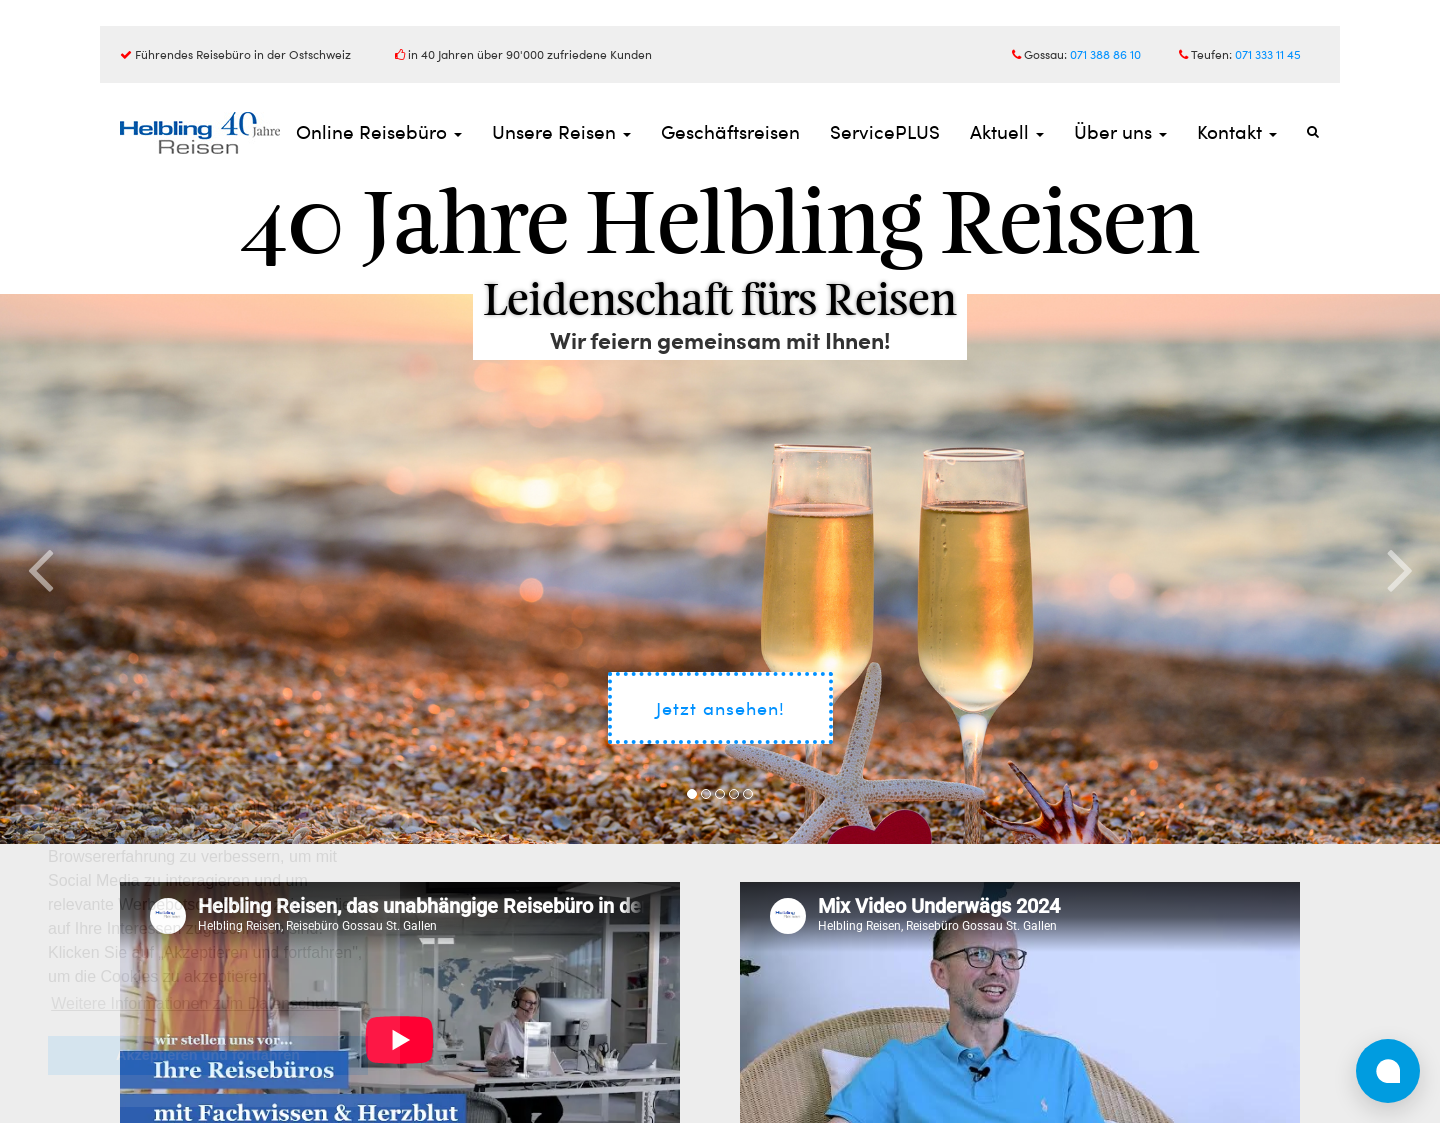This screenshot has height=1123, width=1440.
Task: Select the second carousel indicator dot
Action: click(x=706, y=794)
